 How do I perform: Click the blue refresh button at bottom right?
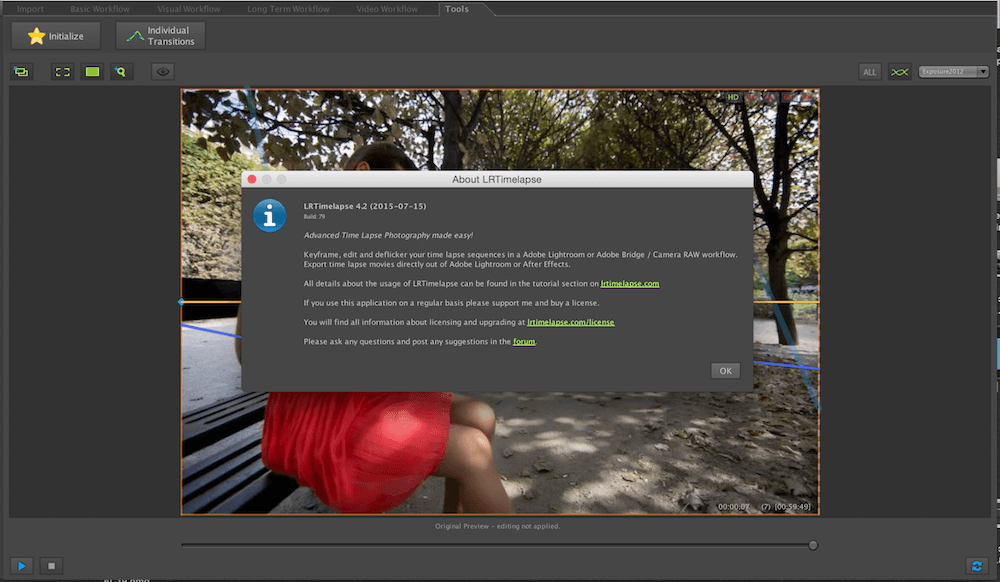pyautogui.click(x=976, y=565)
